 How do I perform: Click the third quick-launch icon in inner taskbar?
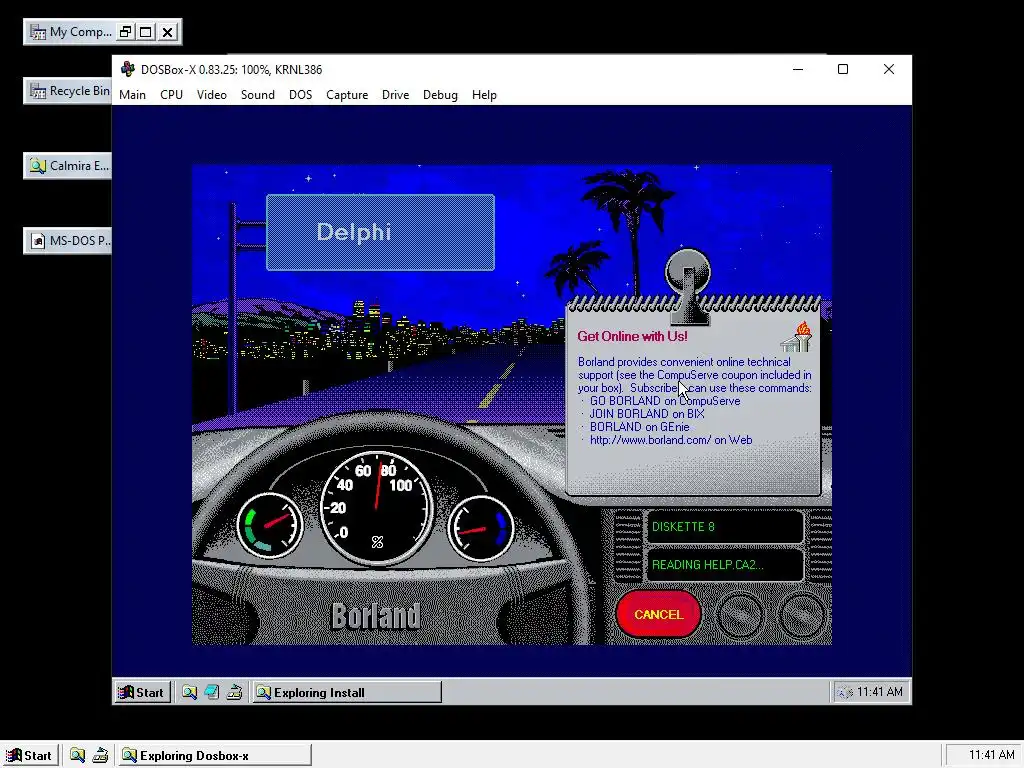point(234,692)
